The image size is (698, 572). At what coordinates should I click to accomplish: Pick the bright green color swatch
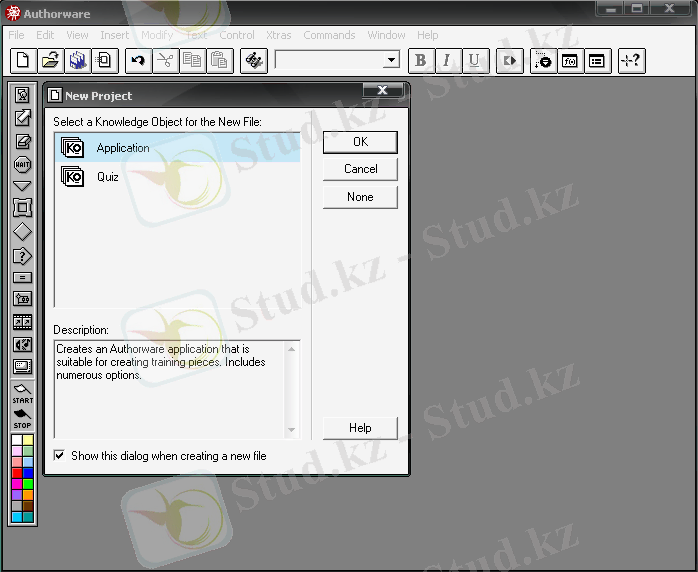click(x=28, y=484)
